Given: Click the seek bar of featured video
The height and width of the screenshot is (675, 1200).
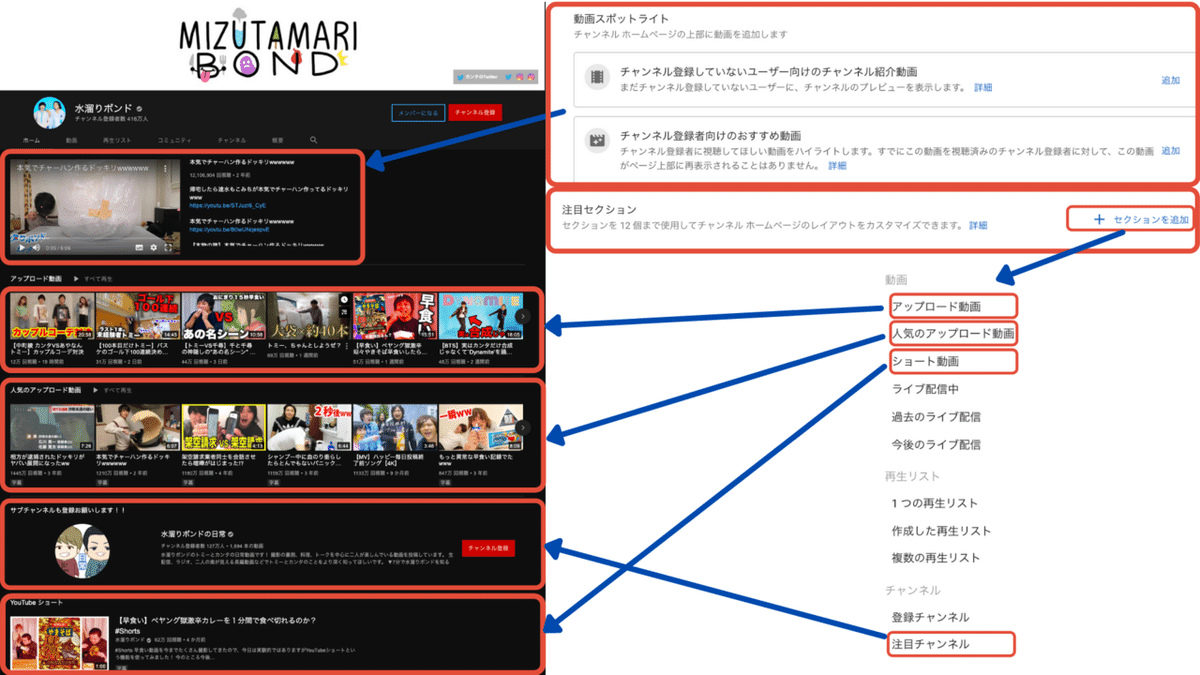Looking at the screenshot, I should pyautogui.click(x=94, y=240).
